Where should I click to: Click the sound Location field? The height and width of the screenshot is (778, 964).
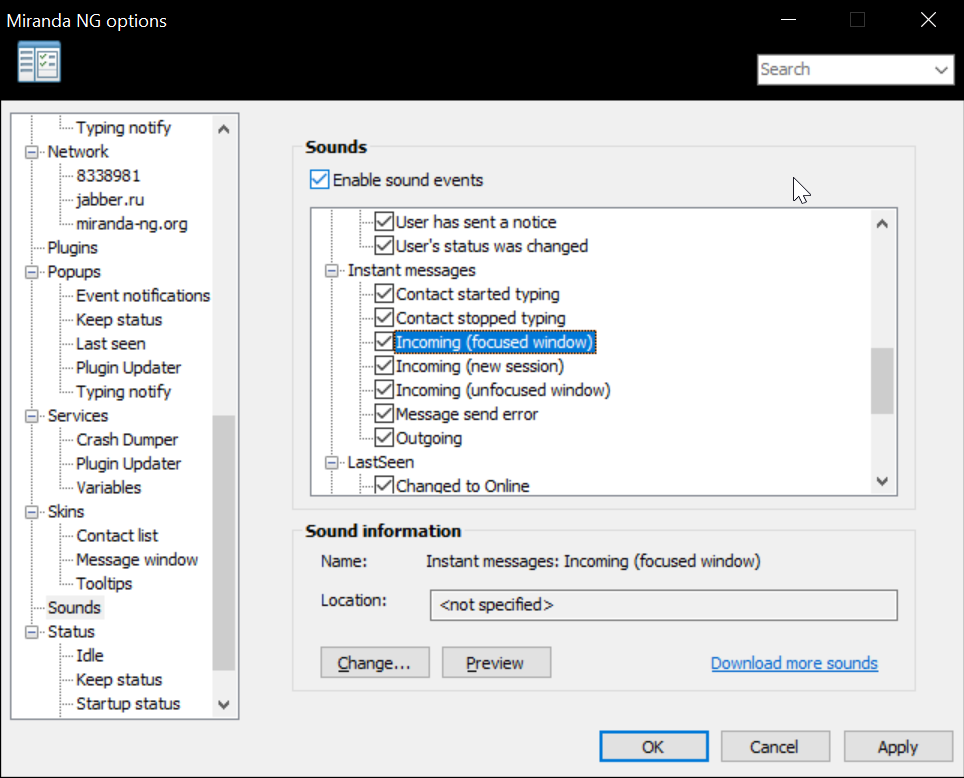pos(663,605)
